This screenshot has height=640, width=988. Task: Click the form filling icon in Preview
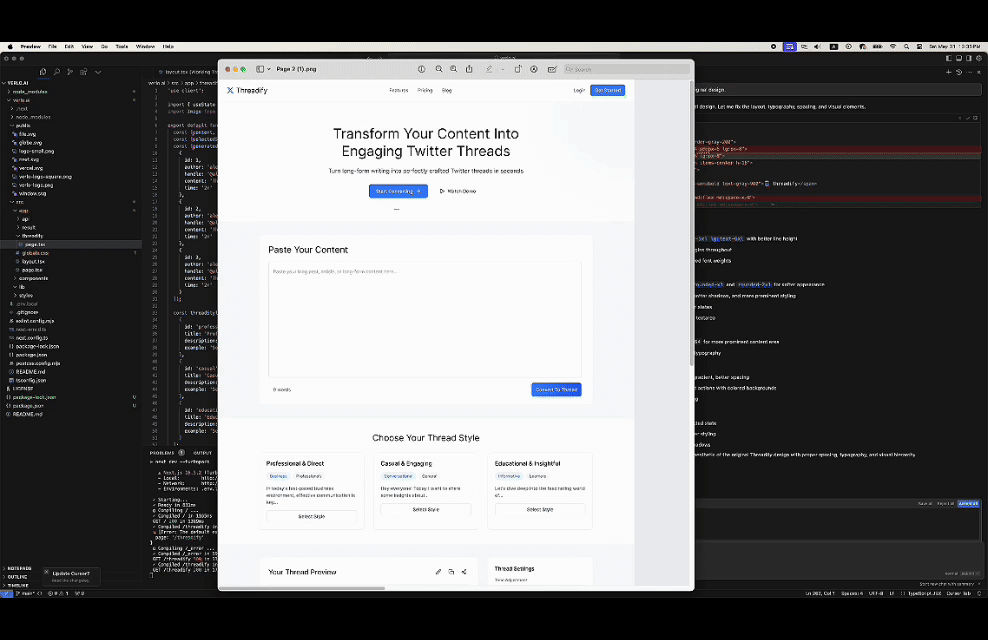point(552,69)
